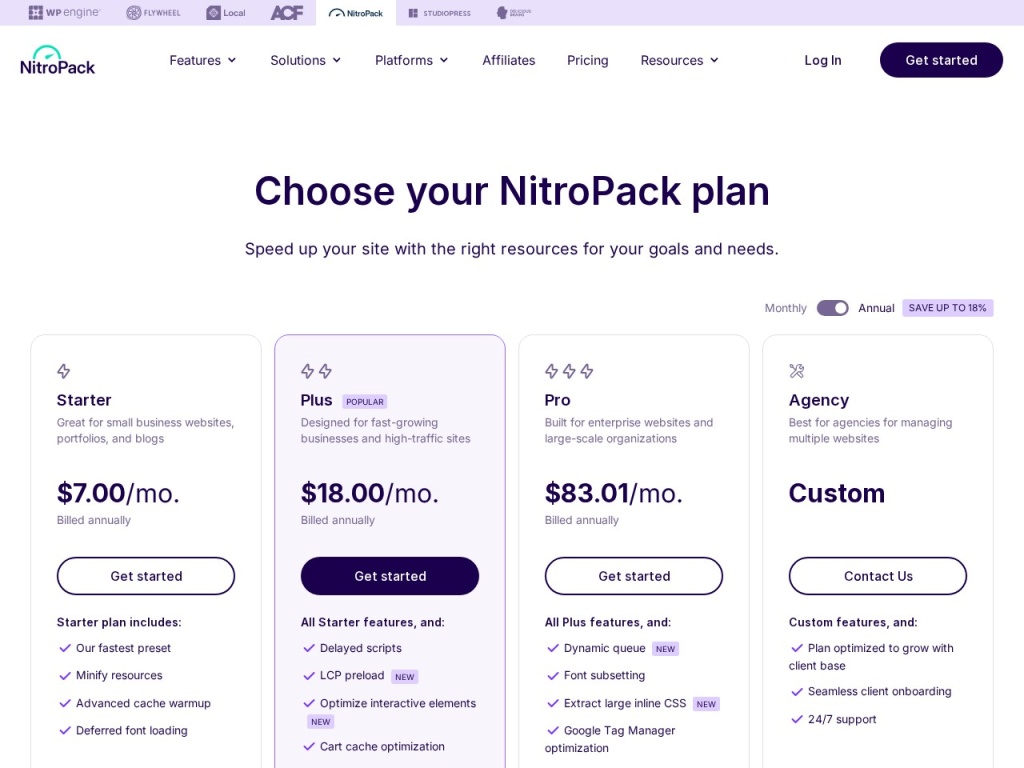Click checkmark beside Seamless client onboarding

tap(797, 692)
